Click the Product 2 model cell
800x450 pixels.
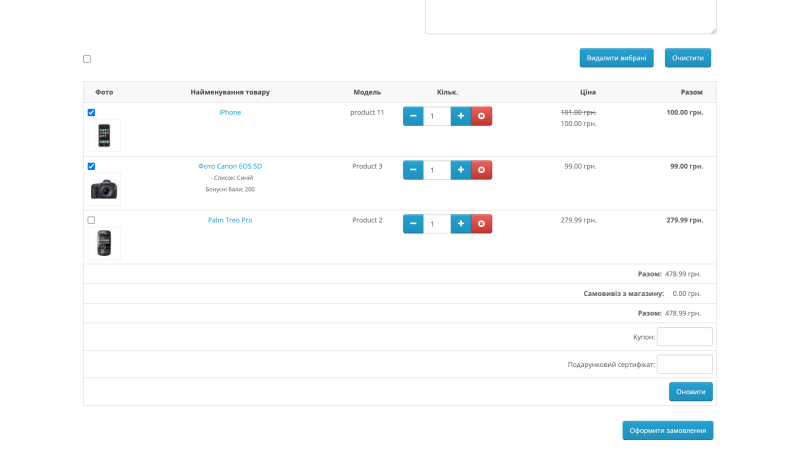(x=367, y=220)
